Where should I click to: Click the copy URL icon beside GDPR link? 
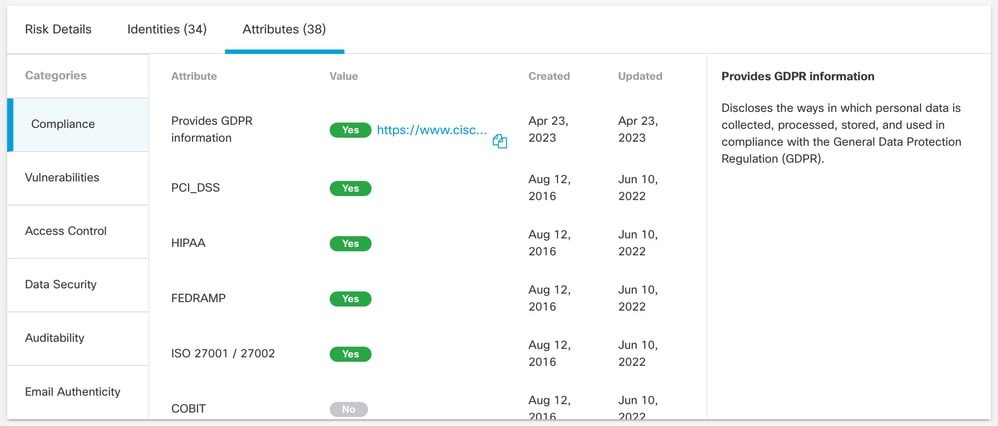coord(500,142)
